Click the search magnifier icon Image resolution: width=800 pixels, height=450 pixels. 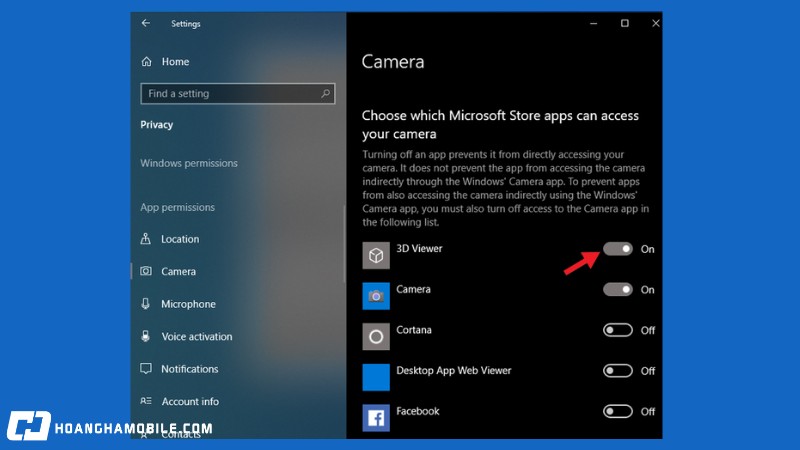click(326, 93)
